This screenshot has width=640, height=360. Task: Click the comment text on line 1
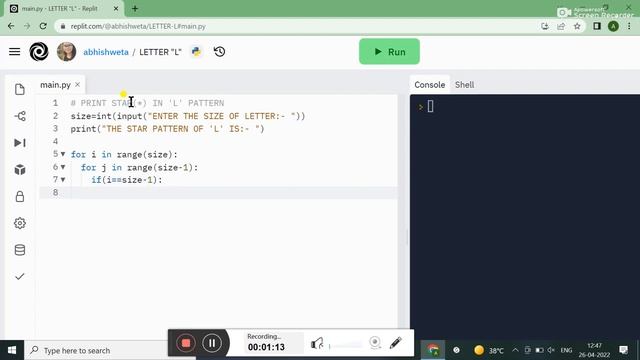point(147,103)
